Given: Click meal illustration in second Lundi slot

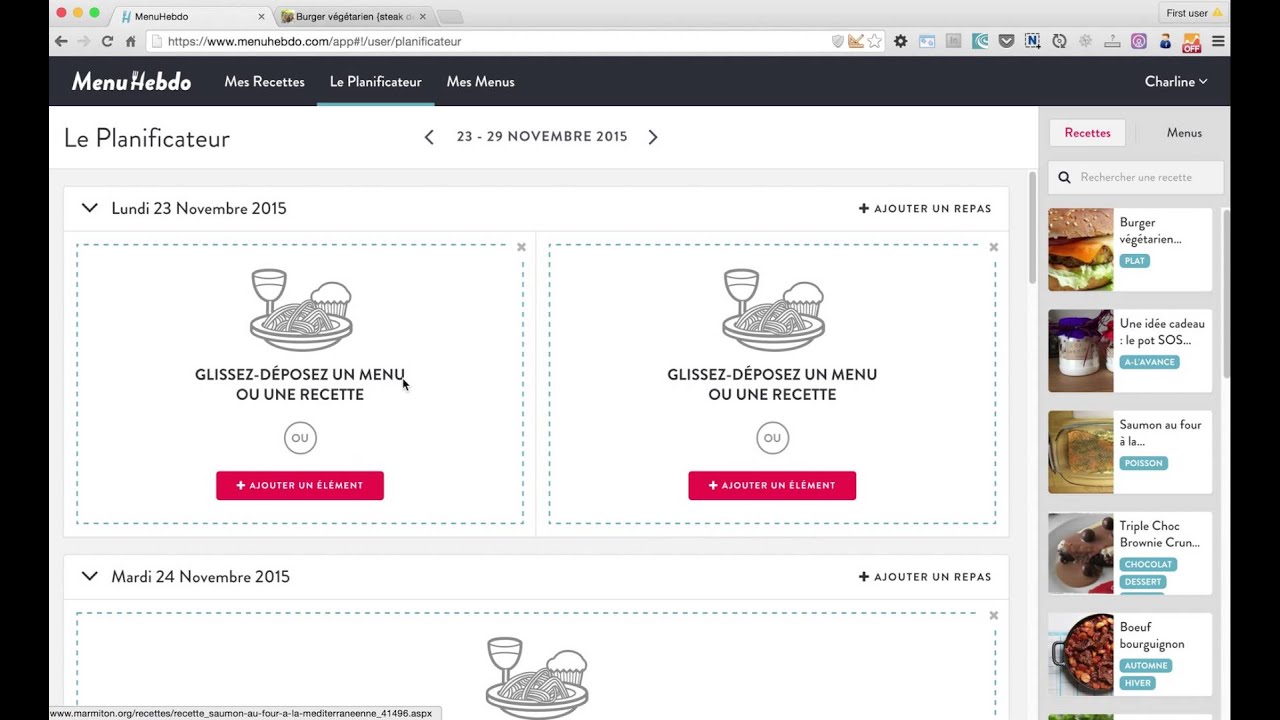Looking at the screenshot, I should 773,310.
